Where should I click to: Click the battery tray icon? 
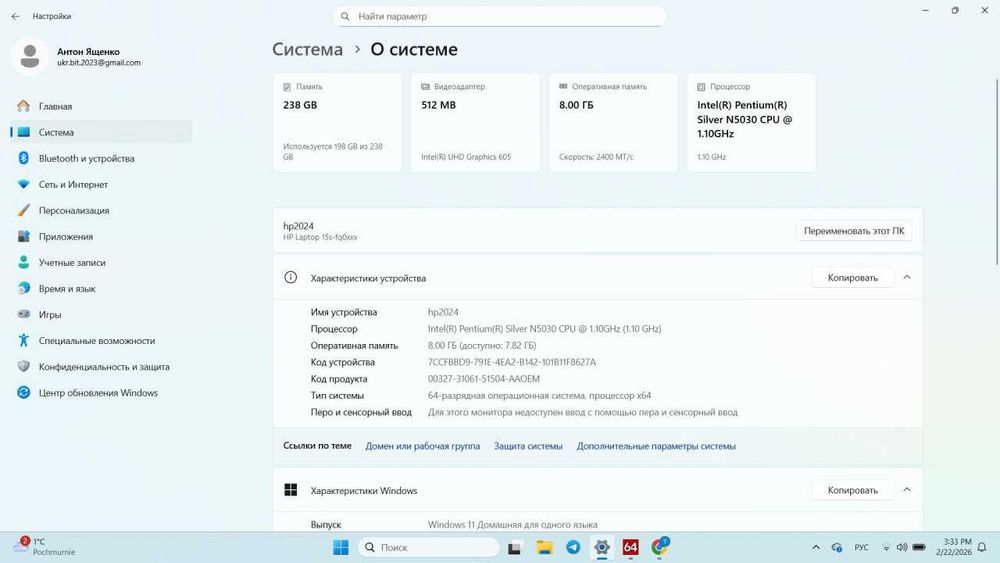919,547
